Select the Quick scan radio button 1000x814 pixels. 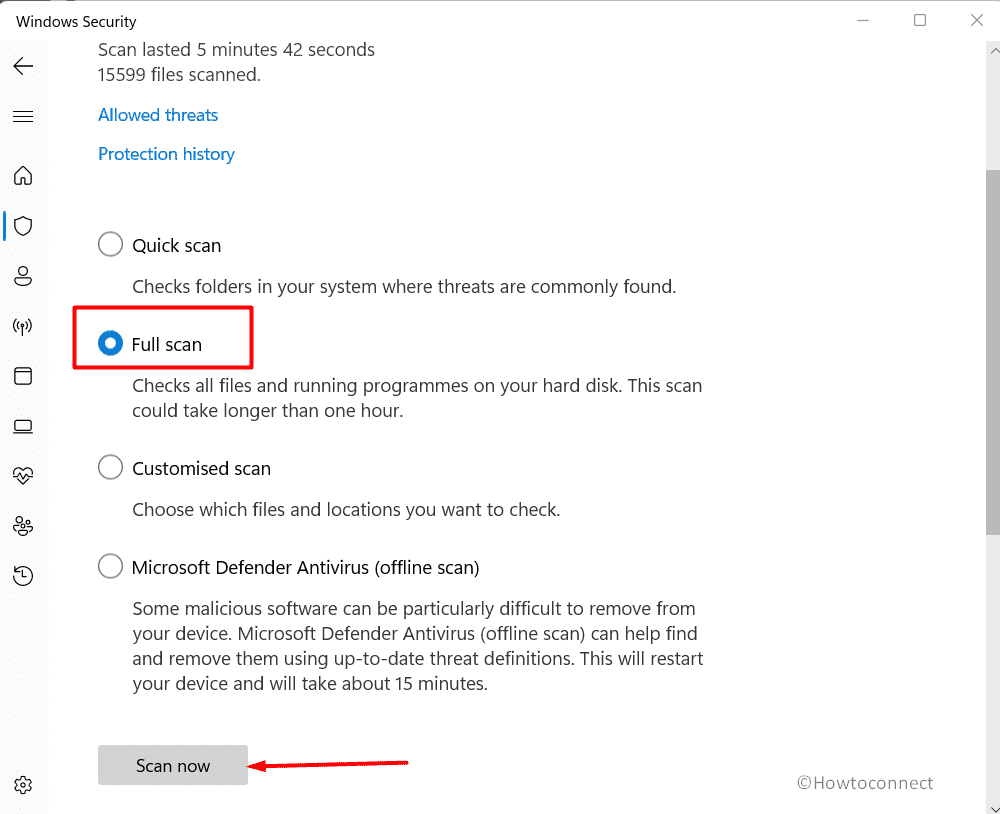(x=110, y=245)
